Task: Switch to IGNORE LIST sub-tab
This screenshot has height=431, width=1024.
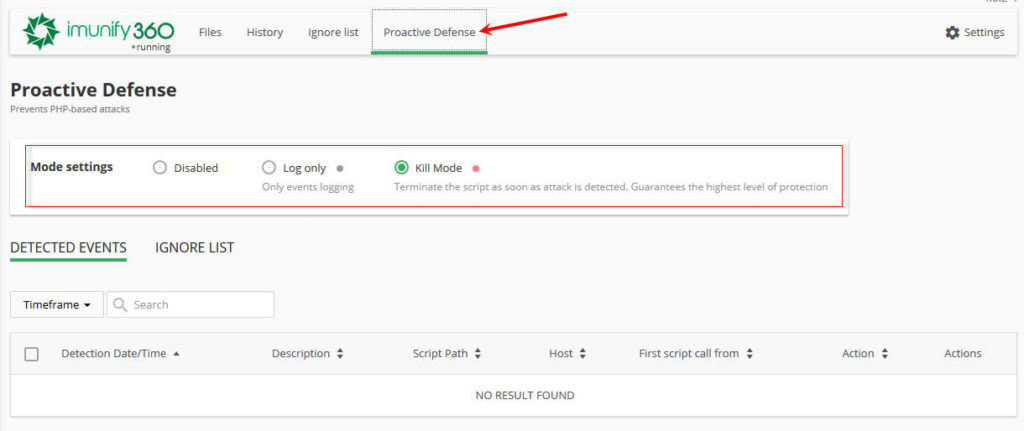Action: 195,247
